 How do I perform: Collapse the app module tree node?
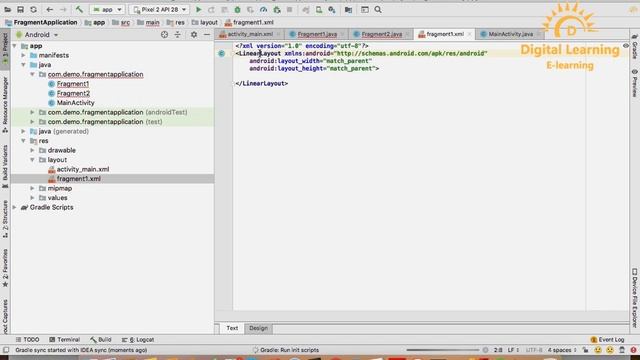15,46
